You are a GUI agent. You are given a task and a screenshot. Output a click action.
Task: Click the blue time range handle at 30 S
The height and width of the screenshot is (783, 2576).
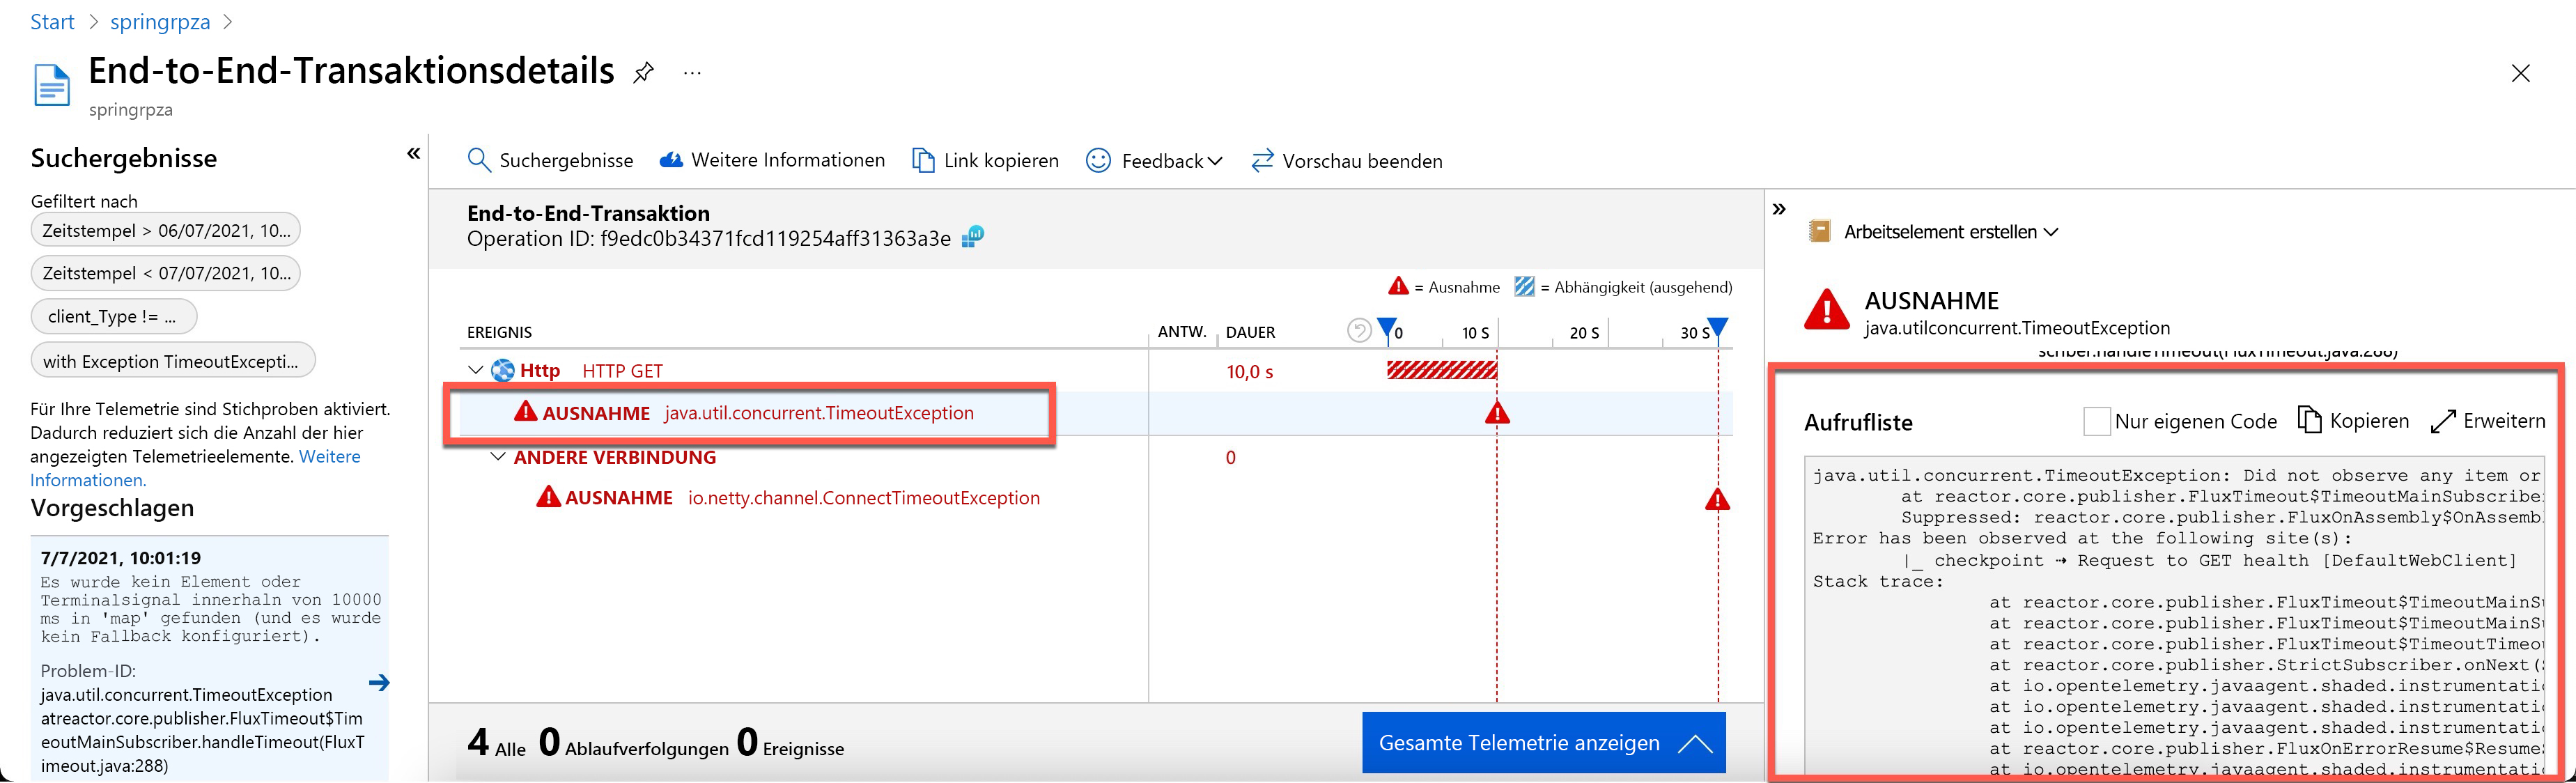point(1717,327)
